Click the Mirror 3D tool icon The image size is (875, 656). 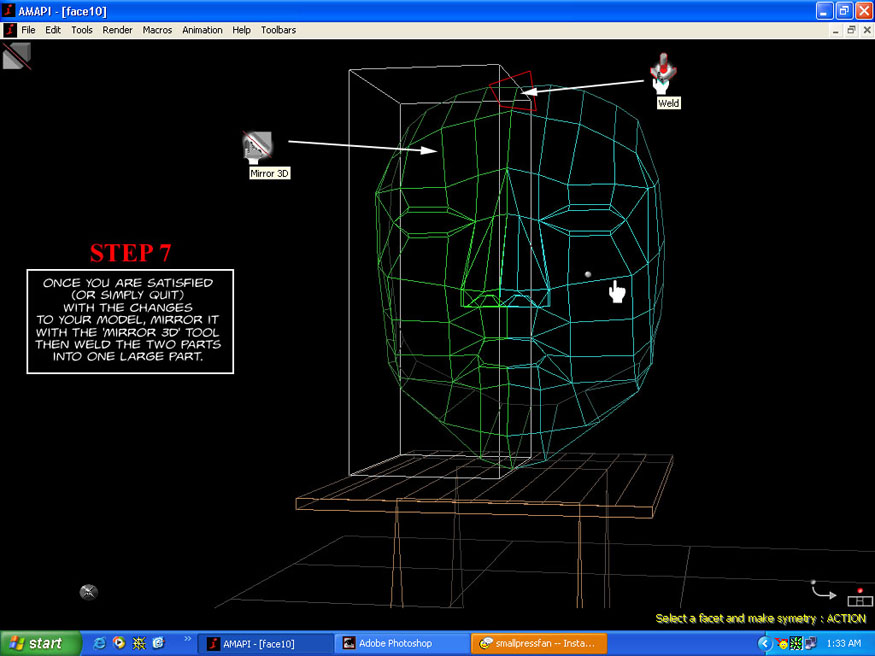click(257, 146)
